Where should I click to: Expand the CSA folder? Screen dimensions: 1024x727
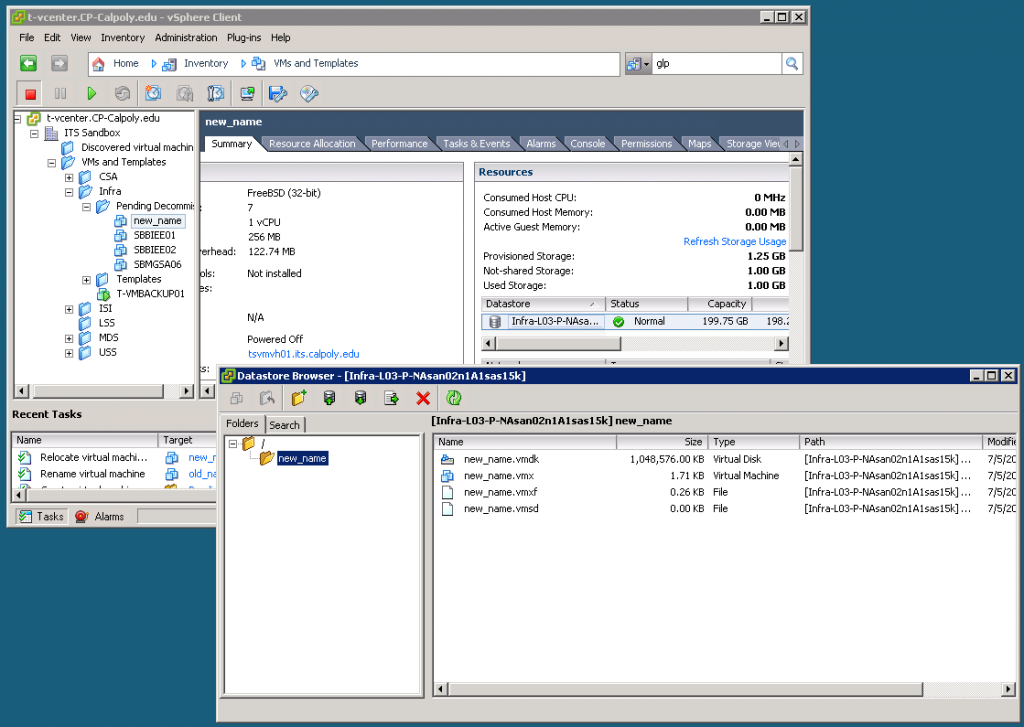pos(69,178)
